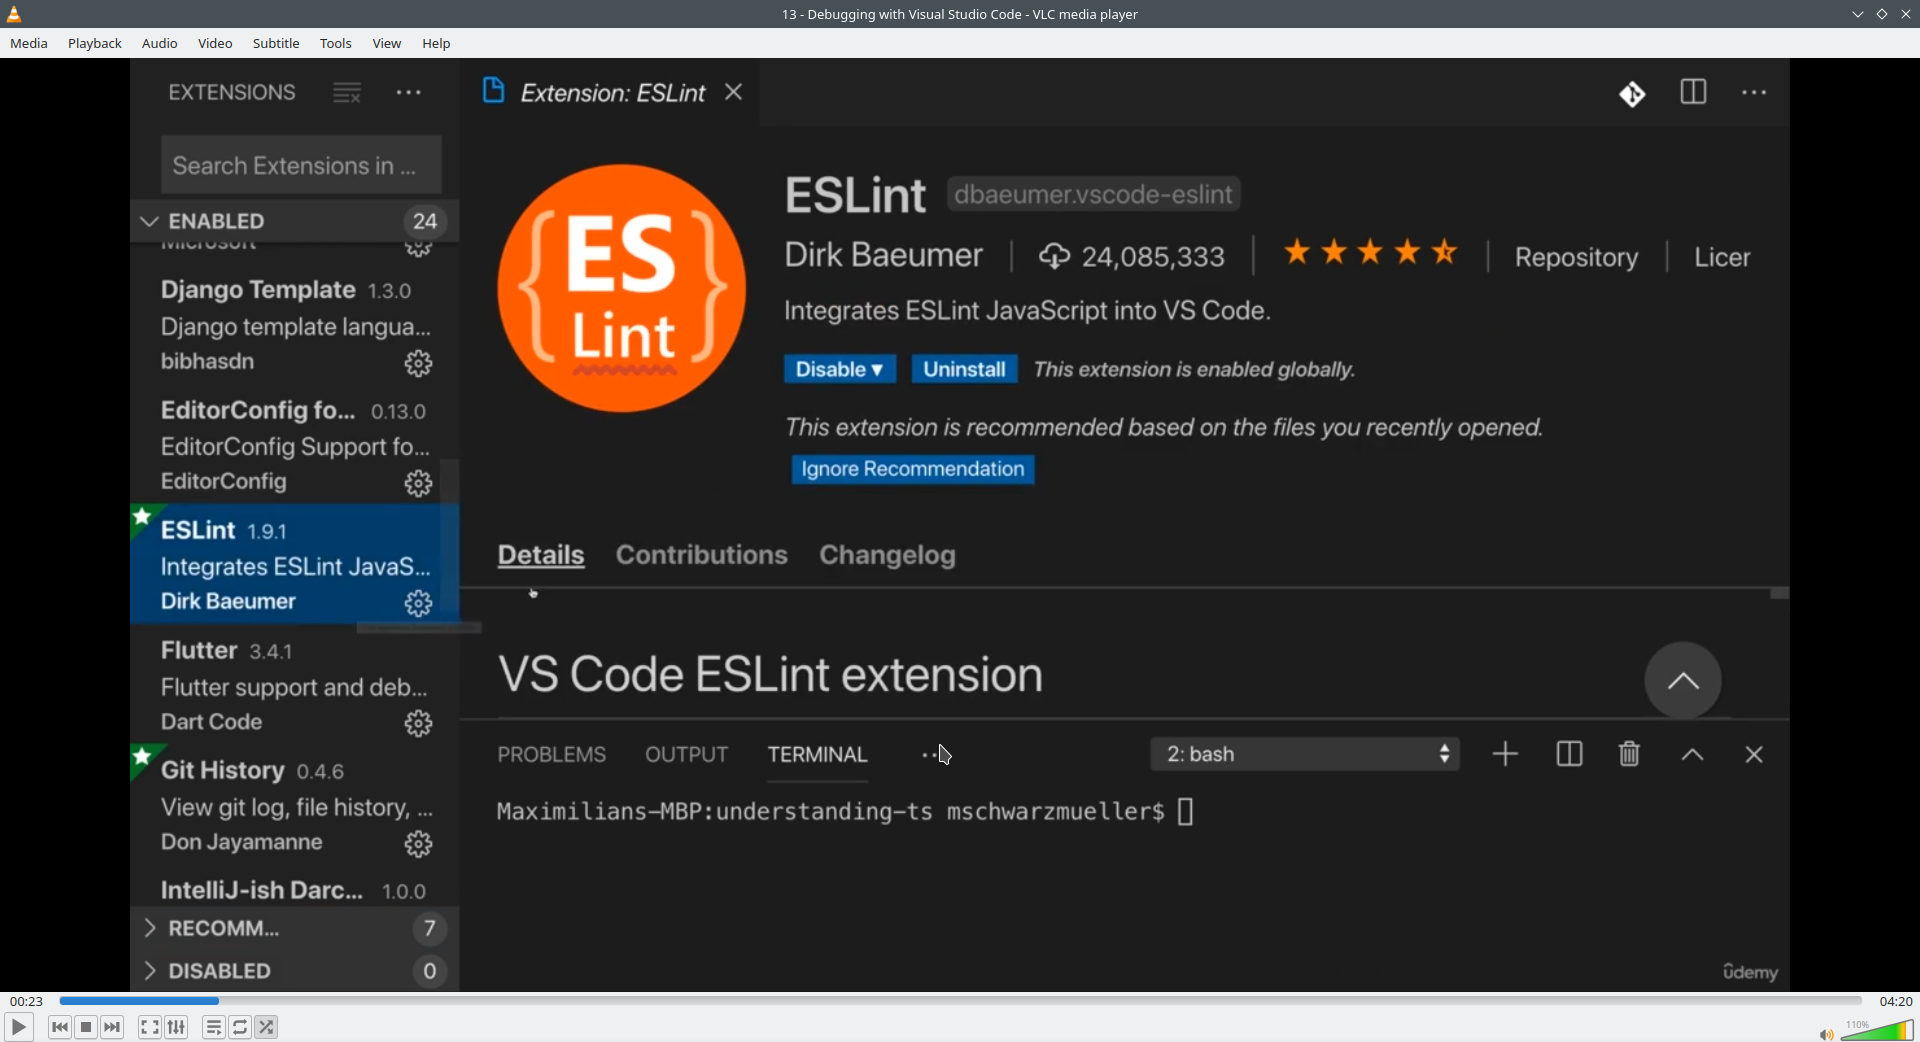Click the ESLint star rating
This screenshot has height=1042, width=1920.
pyautogui.click(x=1371, y=253)
